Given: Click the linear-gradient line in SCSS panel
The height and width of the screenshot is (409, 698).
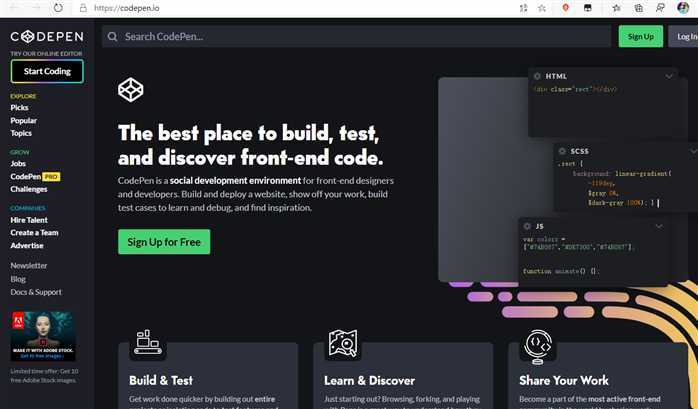Looking at the screenshot, I should pyautogui.click(x=622, y=174).
